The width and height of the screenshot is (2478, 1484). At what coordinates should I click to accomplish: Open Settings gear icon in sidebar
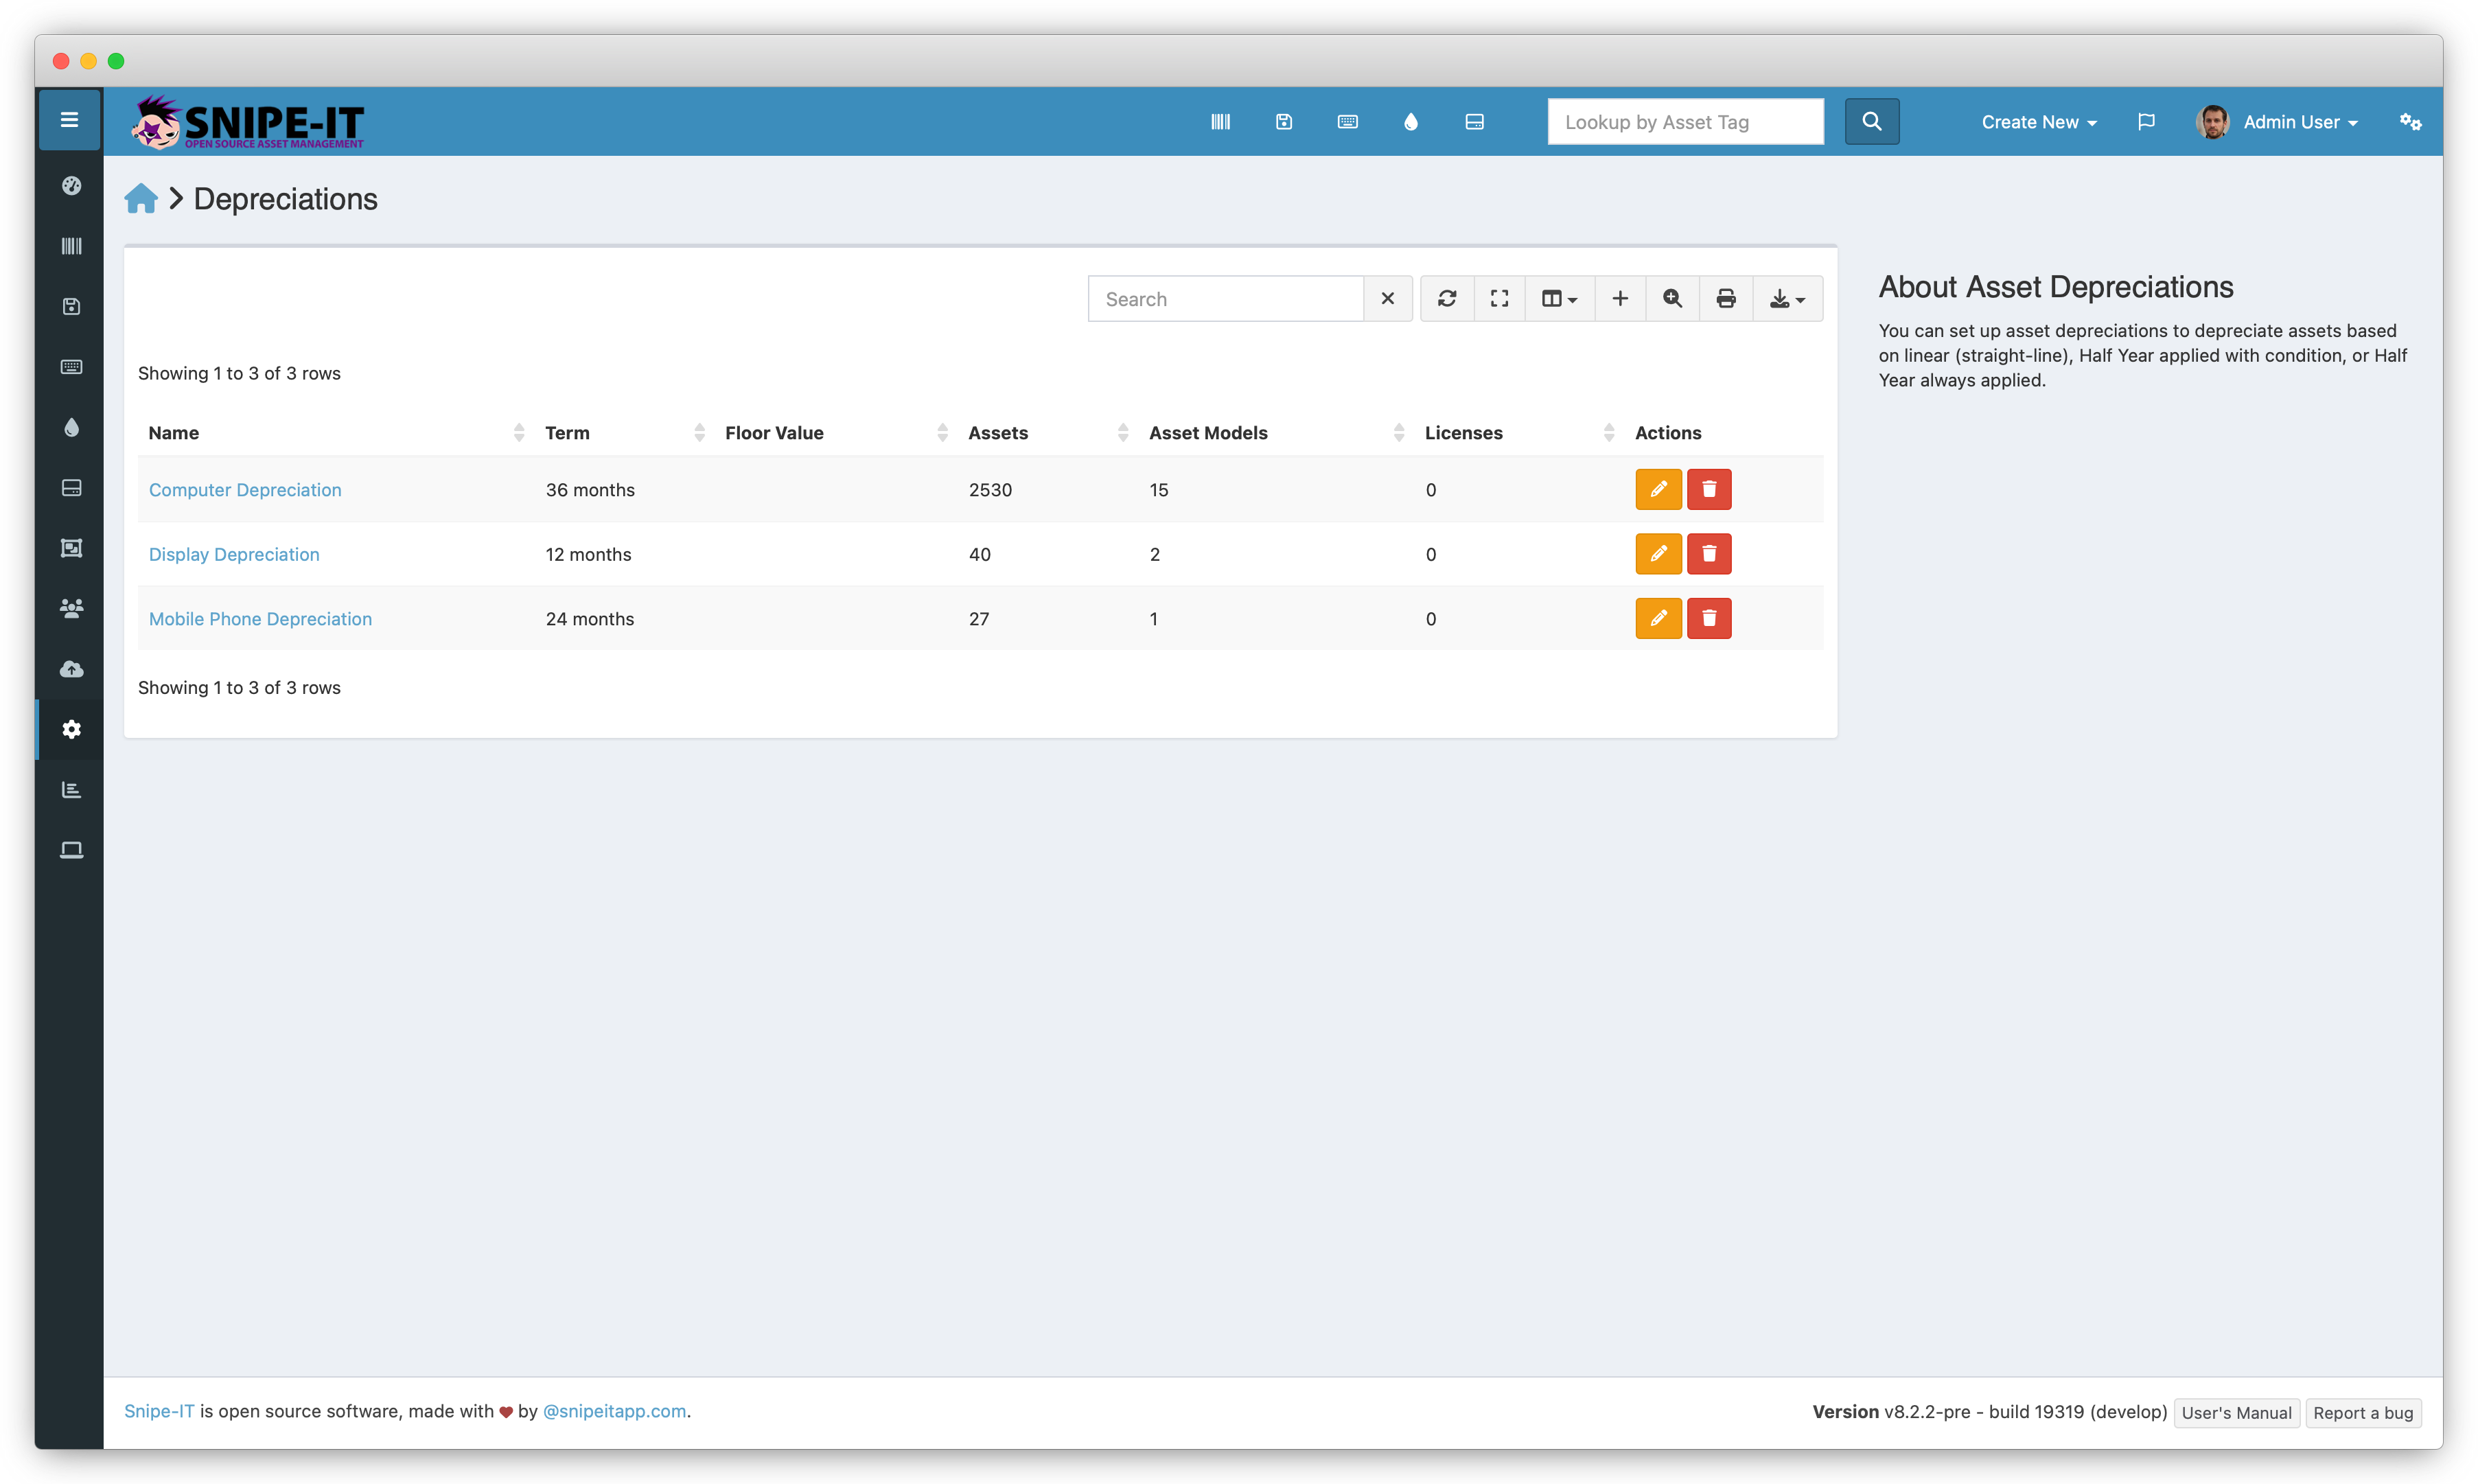[x=71, y=729]
